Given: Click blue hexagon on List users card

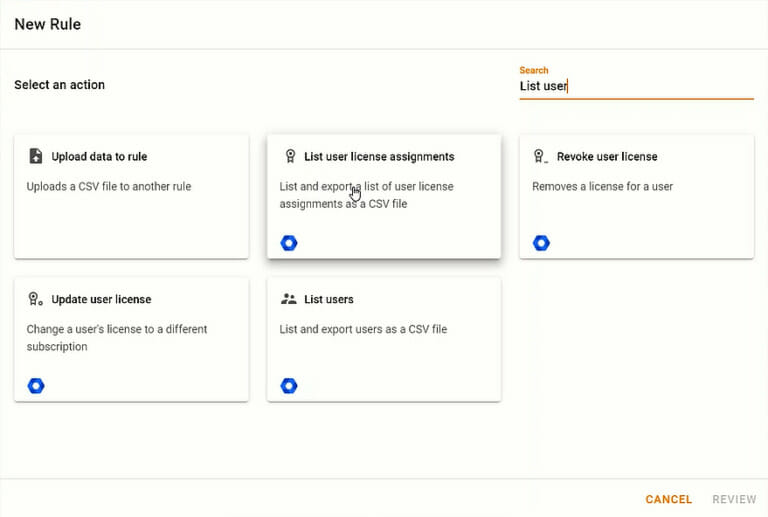Looking at the screenshot, I should [289, 386].
